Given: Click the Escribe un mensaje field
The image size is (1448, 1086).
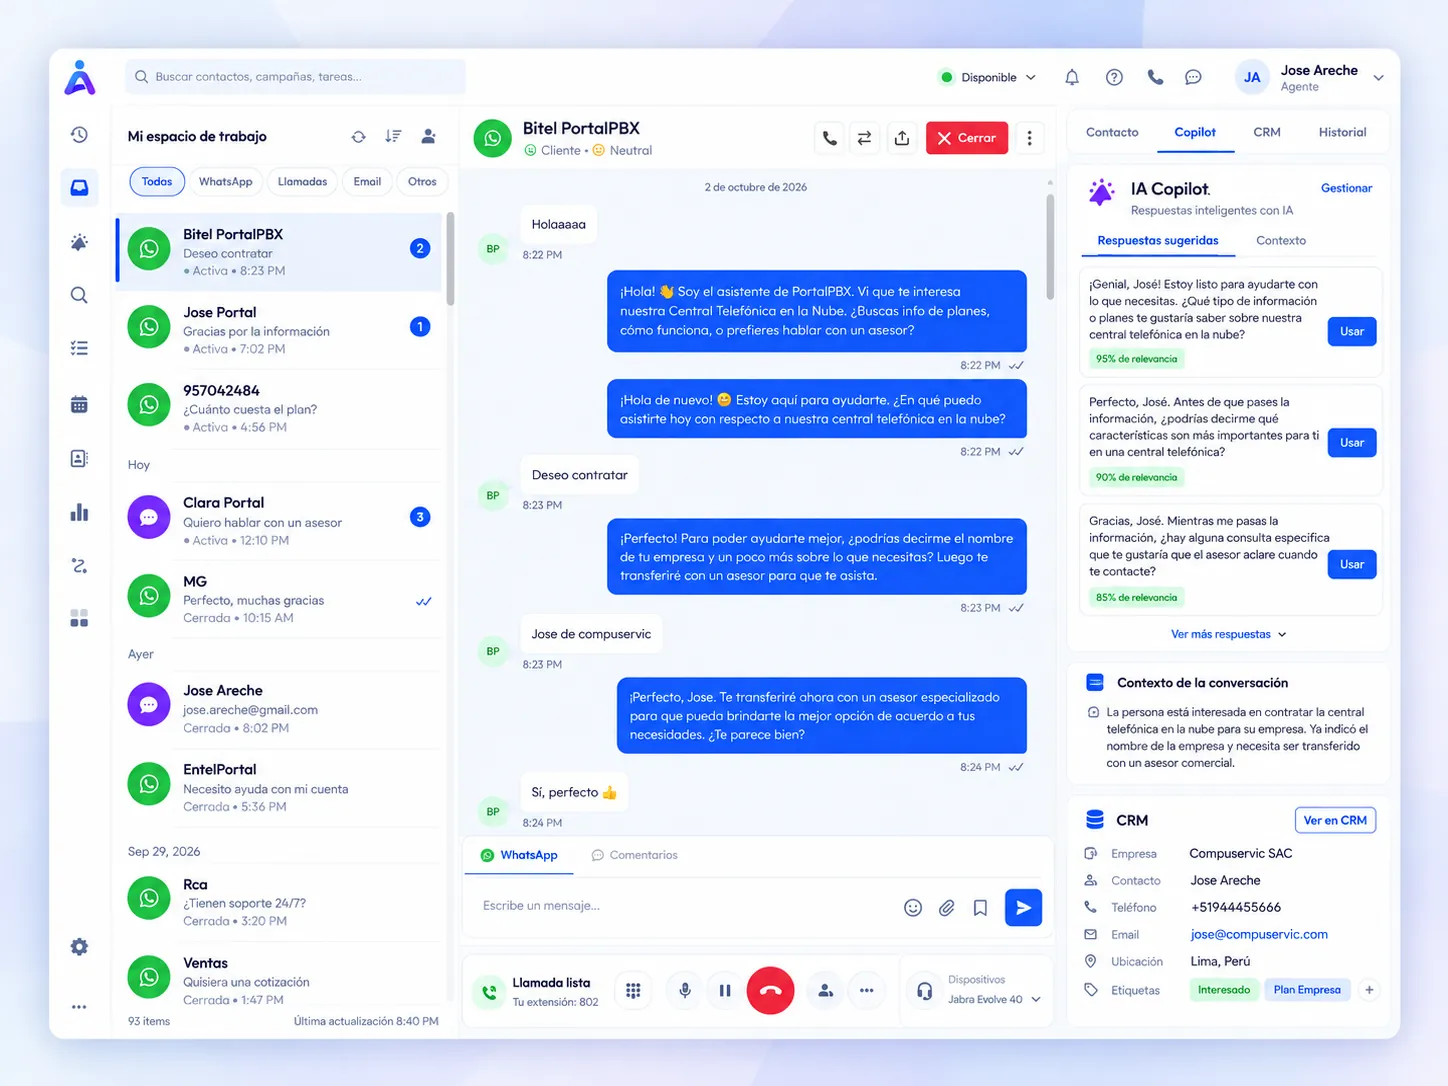Looking at the screenshot, I should pos(685,906).
